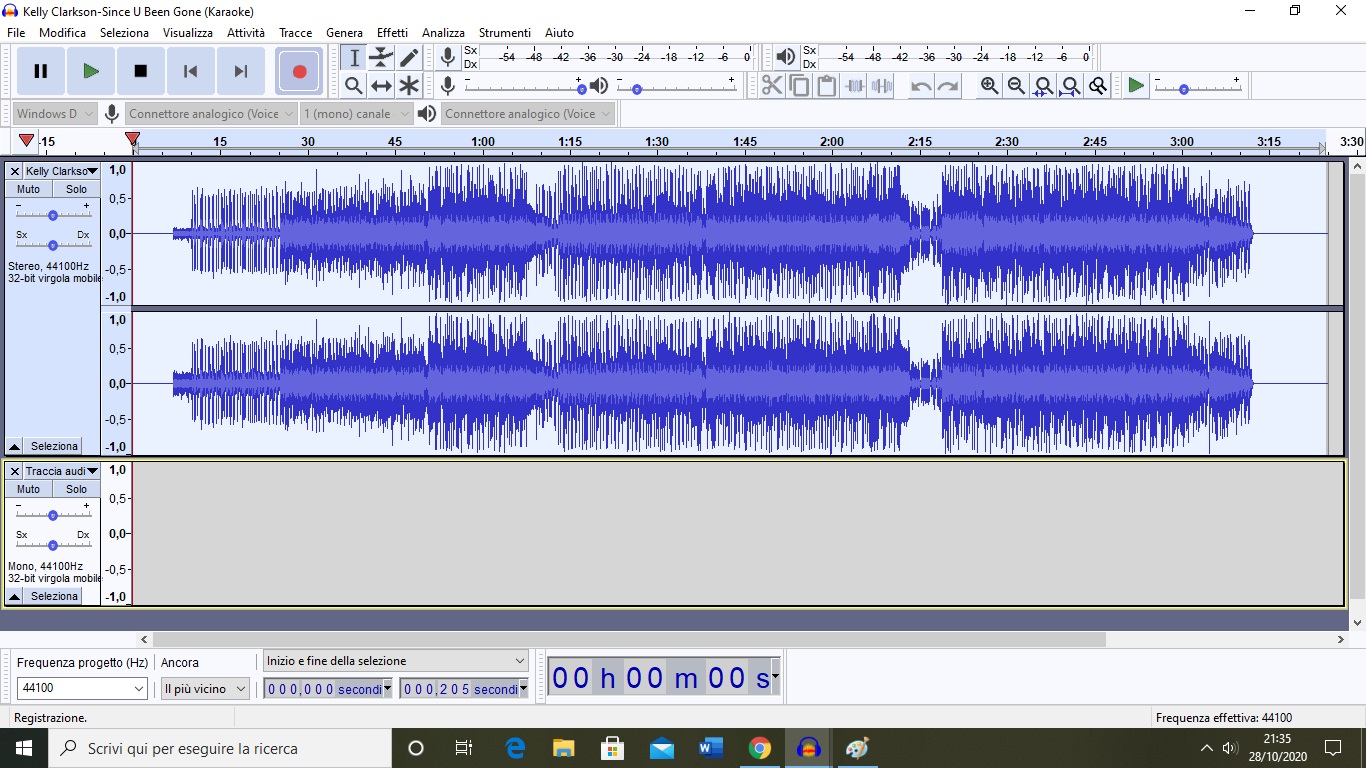Image resolution: width=1366 pixels, height=768 pixels.
Task: Close the Kelly Clarkson track with its X
Action: 15,172
